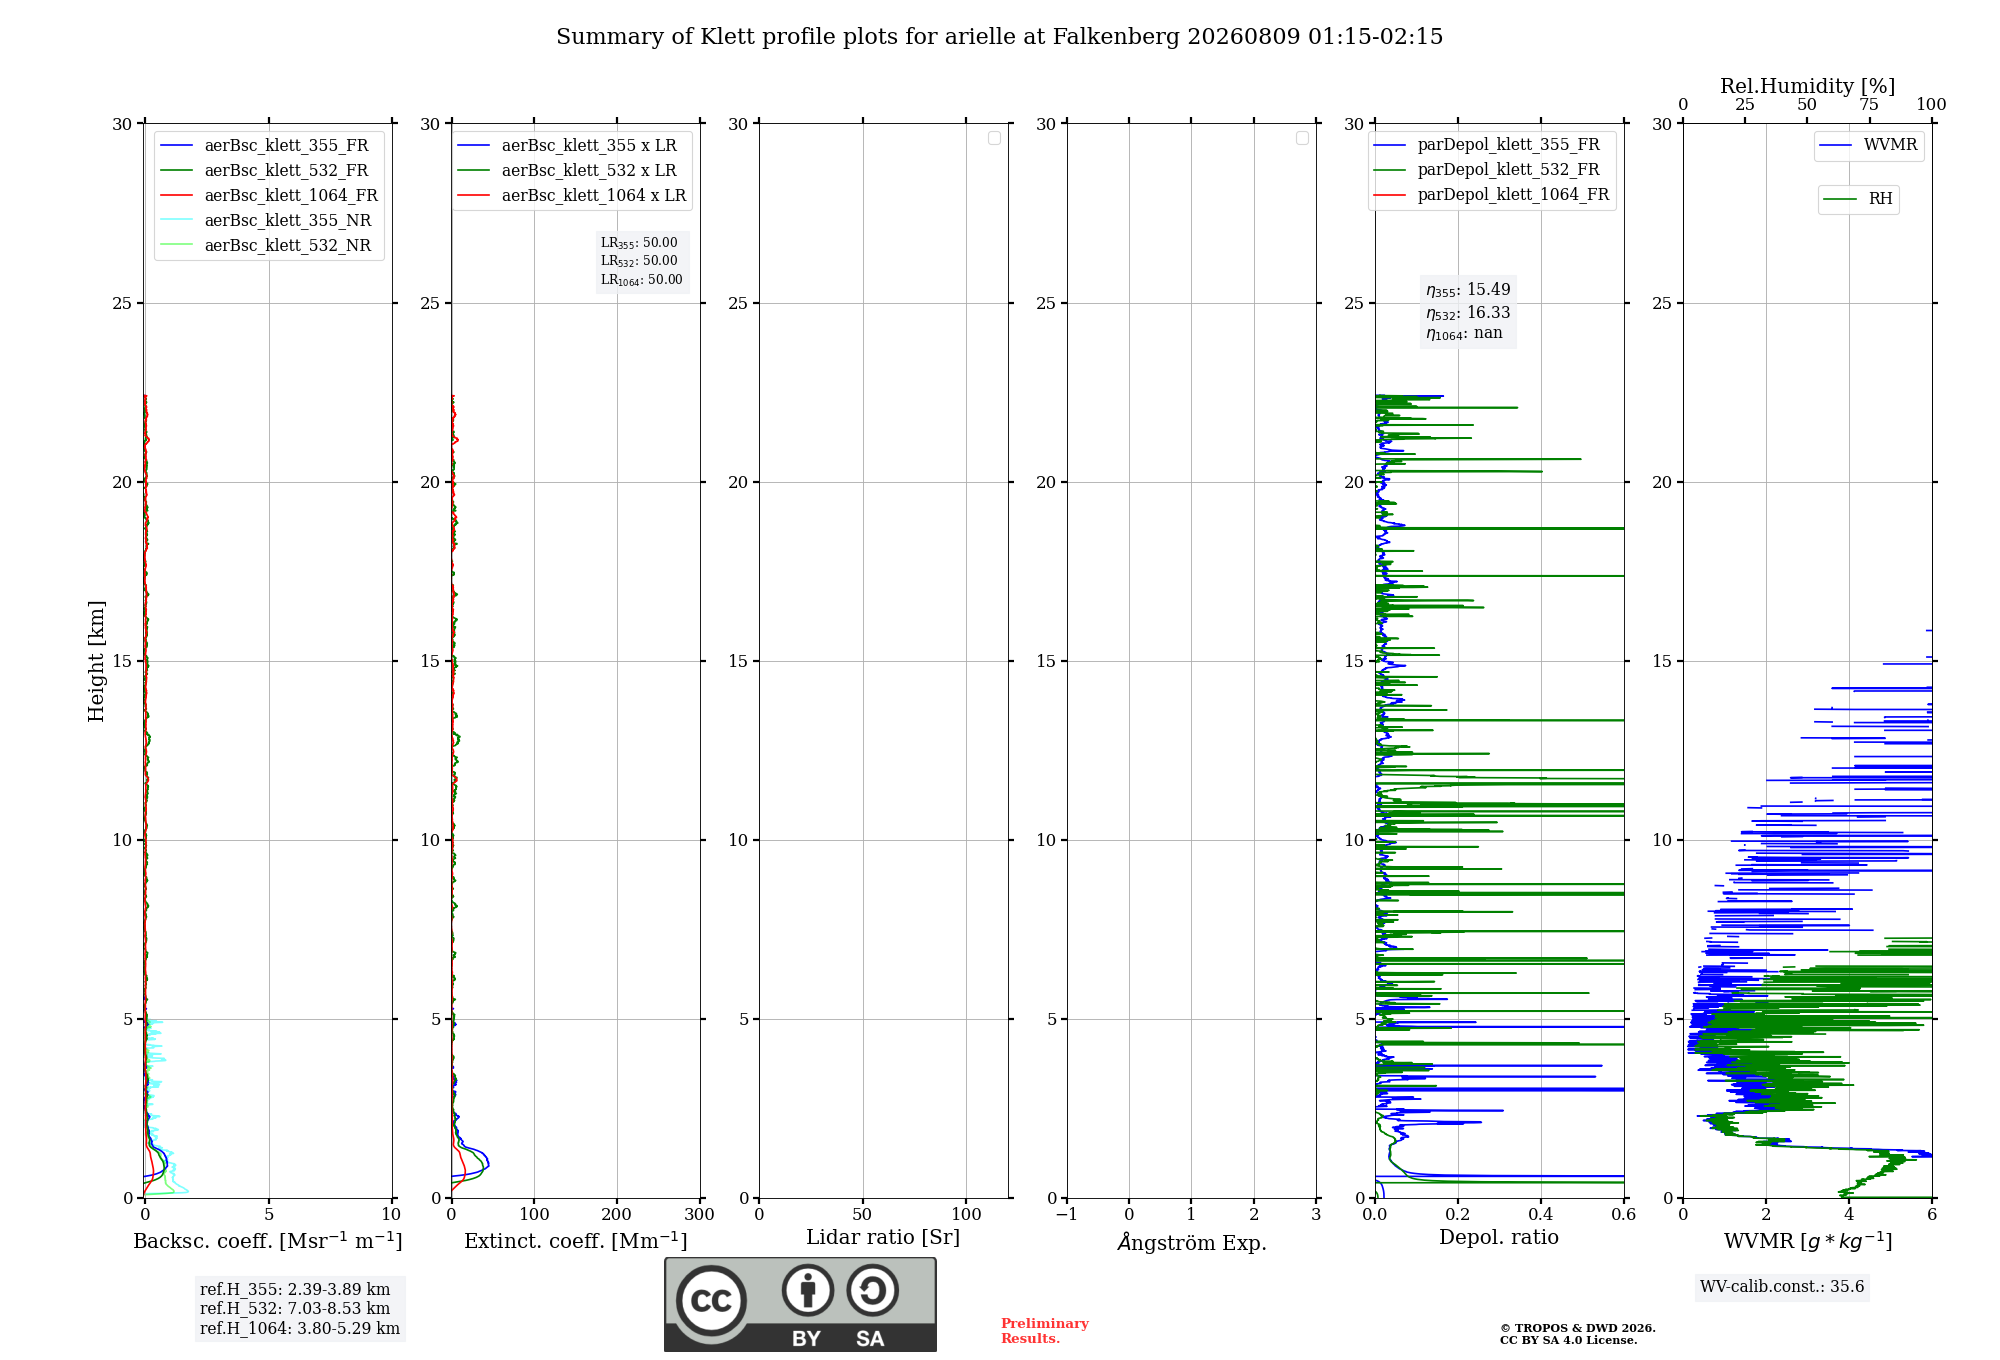Click the LR532: 50.00 annotation
Image resolution: width=2000 pixels, height=1360 pixels.
coord(639,261)
